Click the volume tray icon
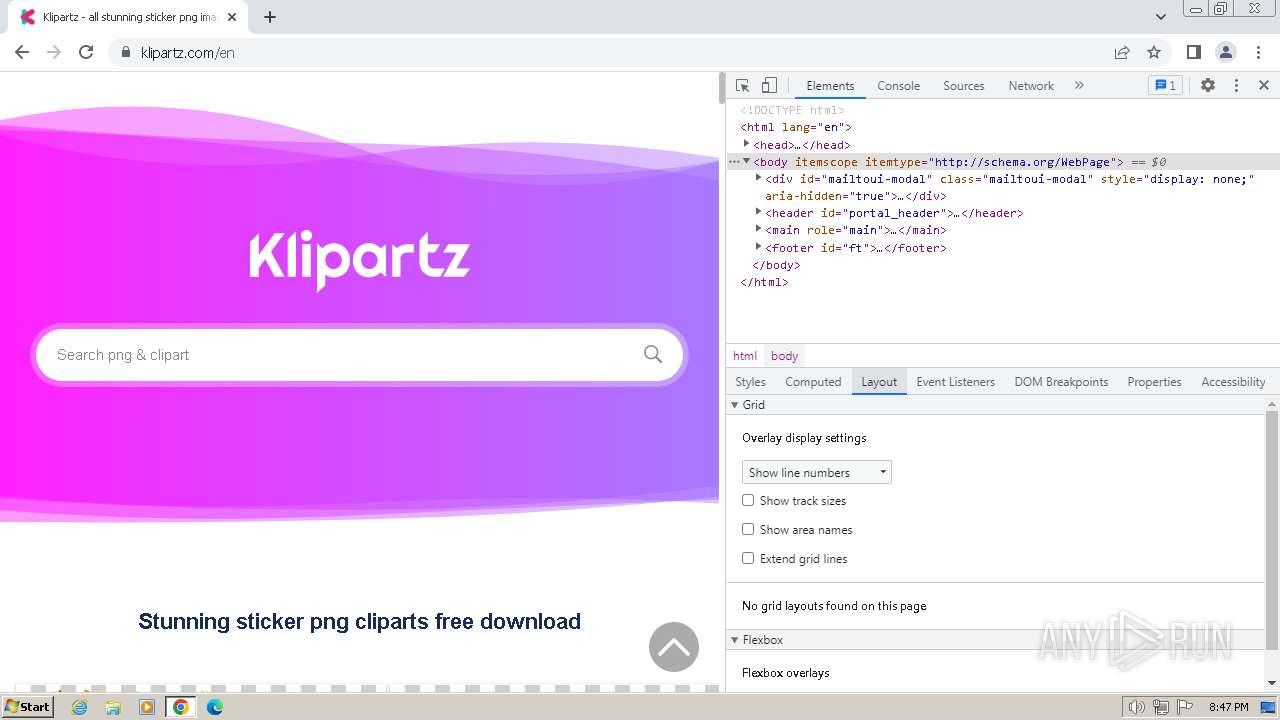 click(1137, 707)
